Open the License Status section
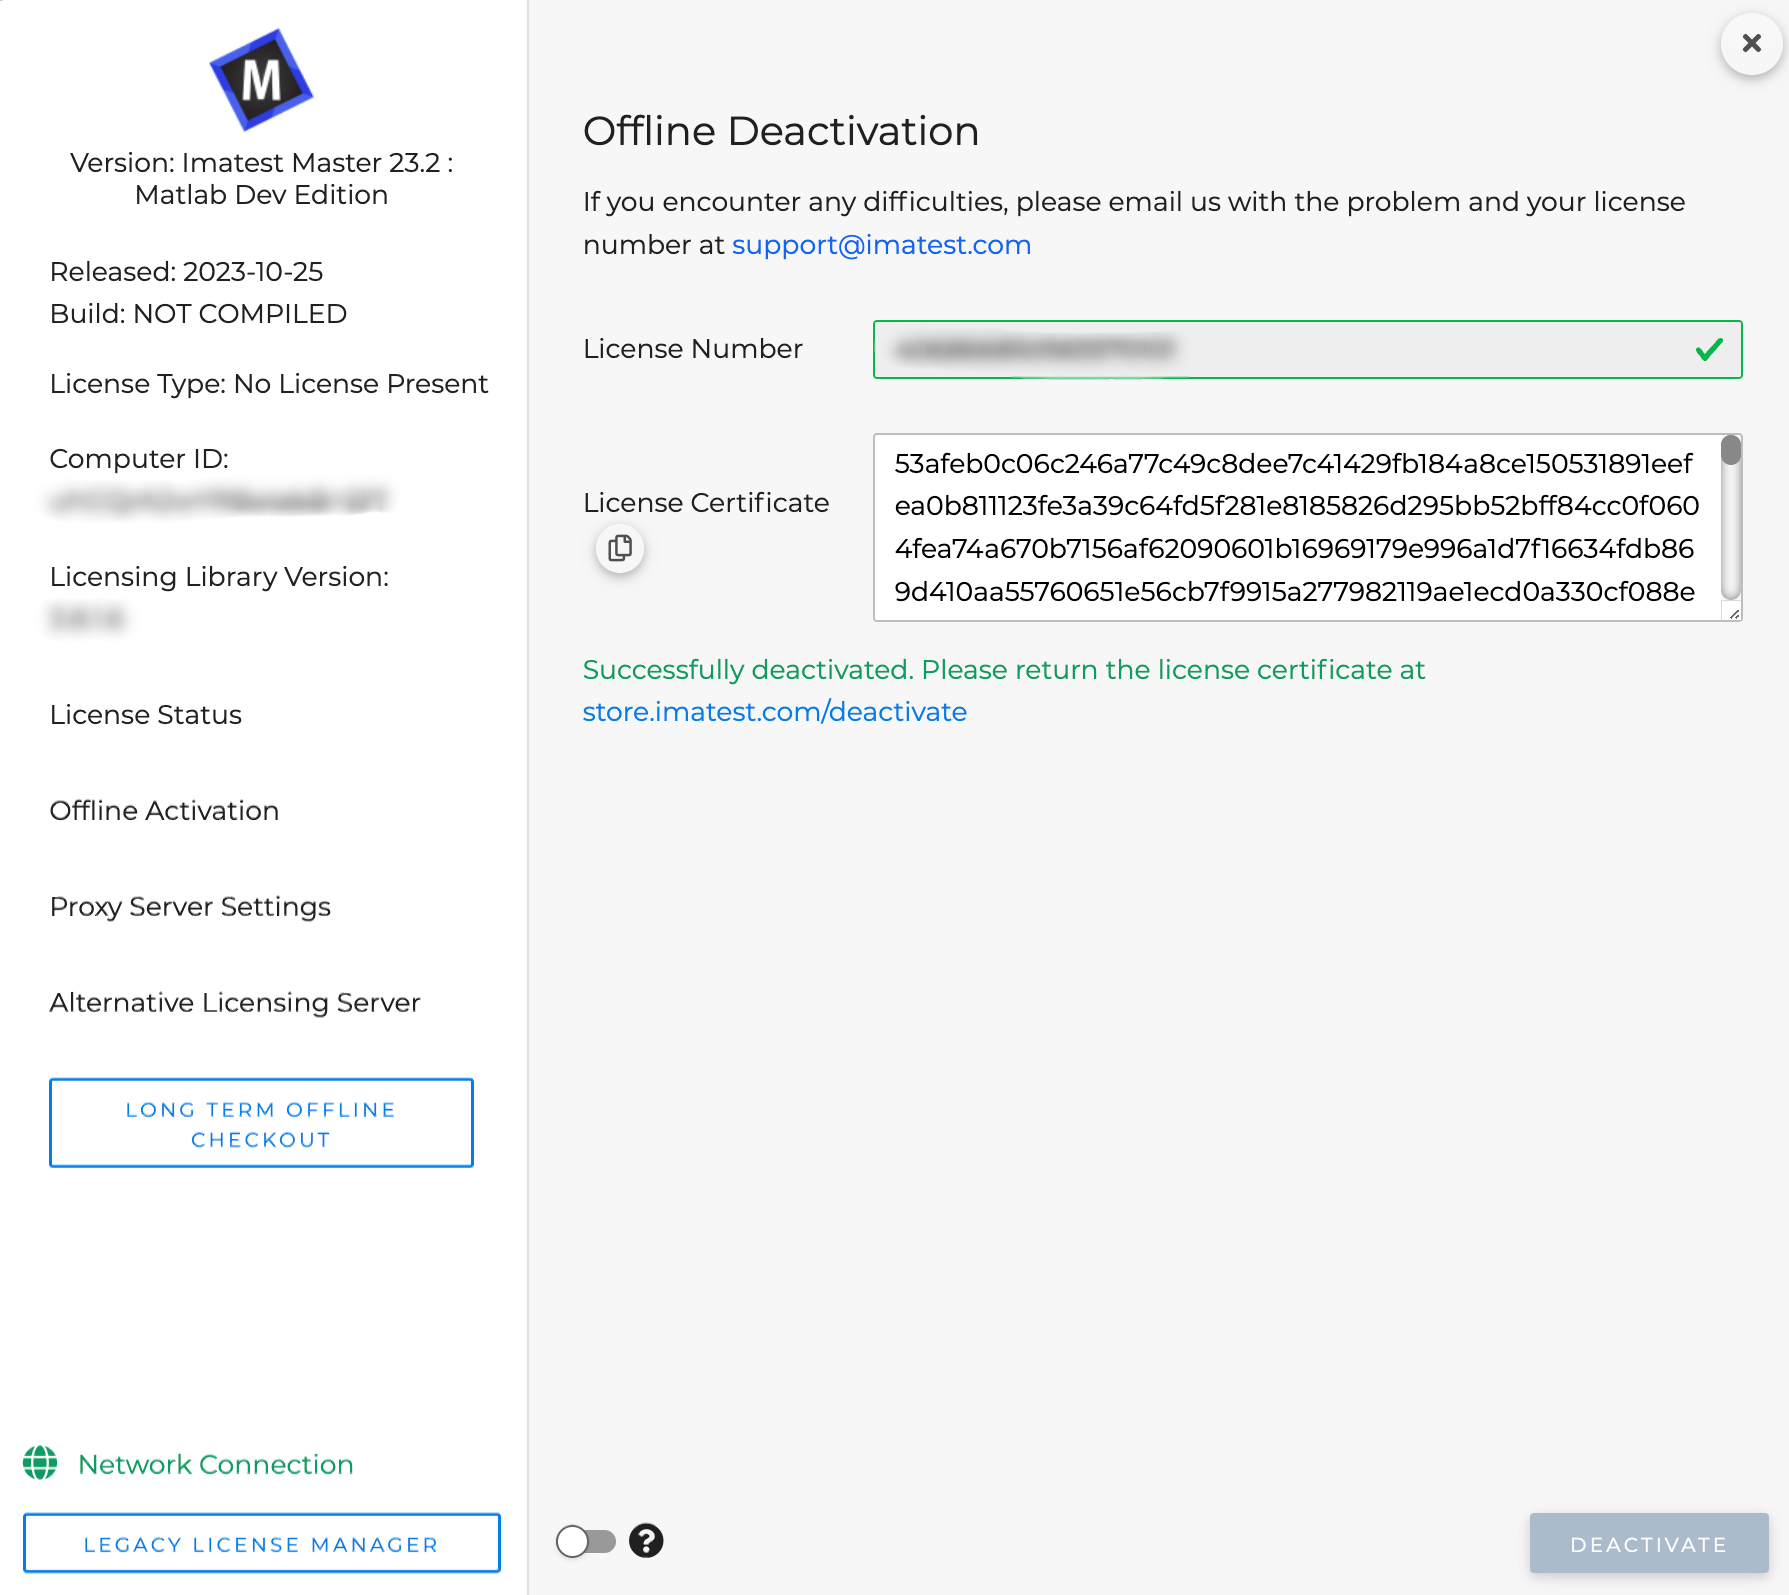This screenshot has width=1789, height=1595. click(x=146, y=715)
